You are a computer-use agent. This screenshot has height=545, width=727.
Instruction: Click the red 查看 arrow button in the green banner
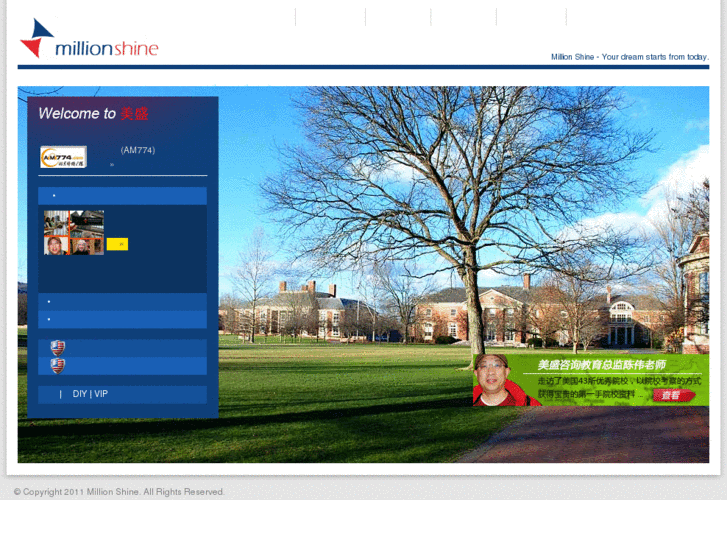click(x=674, y=395)
